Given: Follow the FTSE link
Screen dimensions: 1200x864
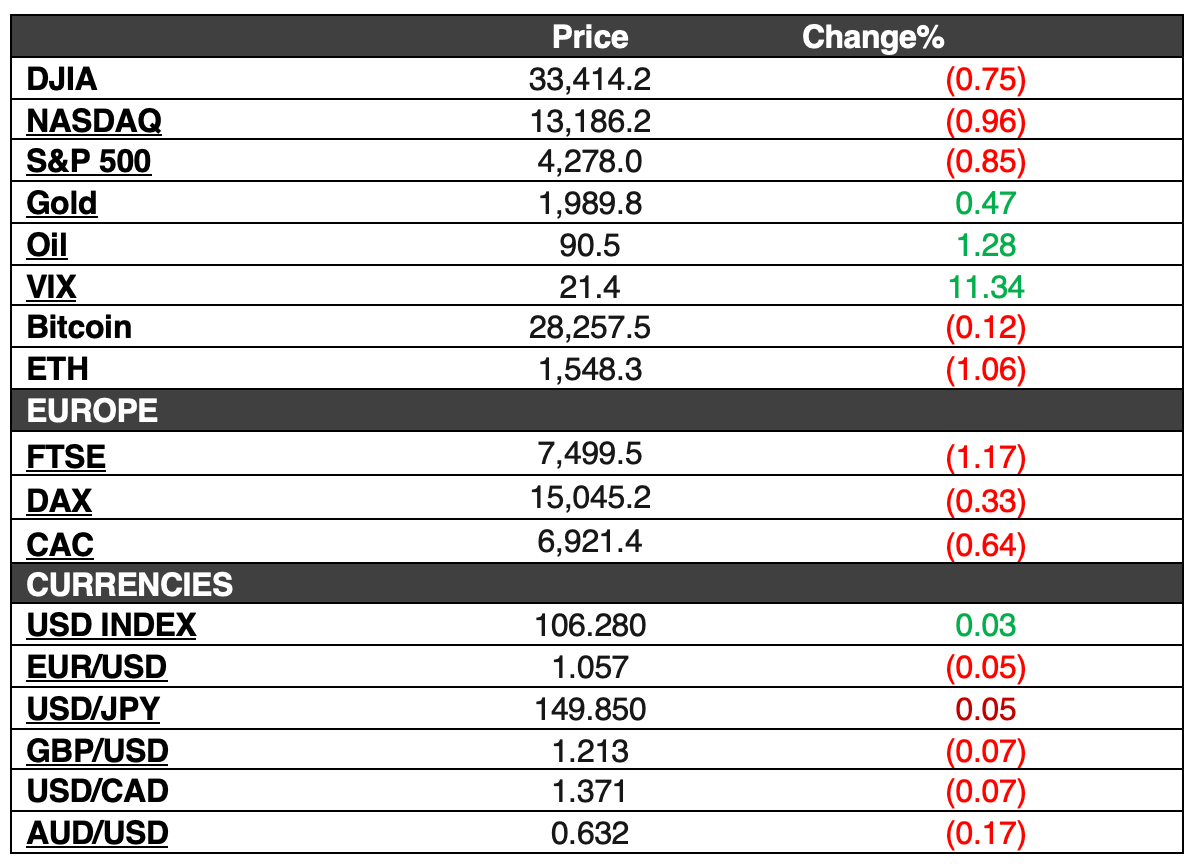Looking at the screenshot, I should coord(66,457).
